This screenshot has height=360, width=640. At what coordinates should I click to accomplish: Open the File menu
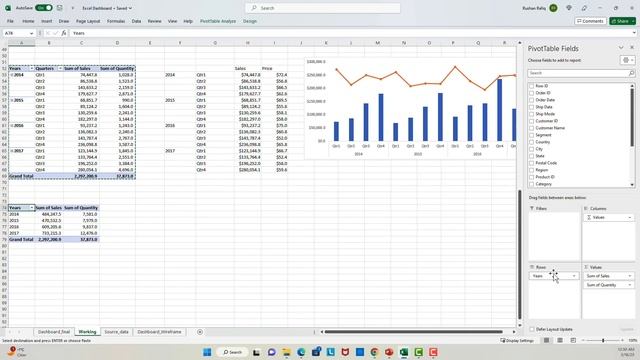[10, 21]
